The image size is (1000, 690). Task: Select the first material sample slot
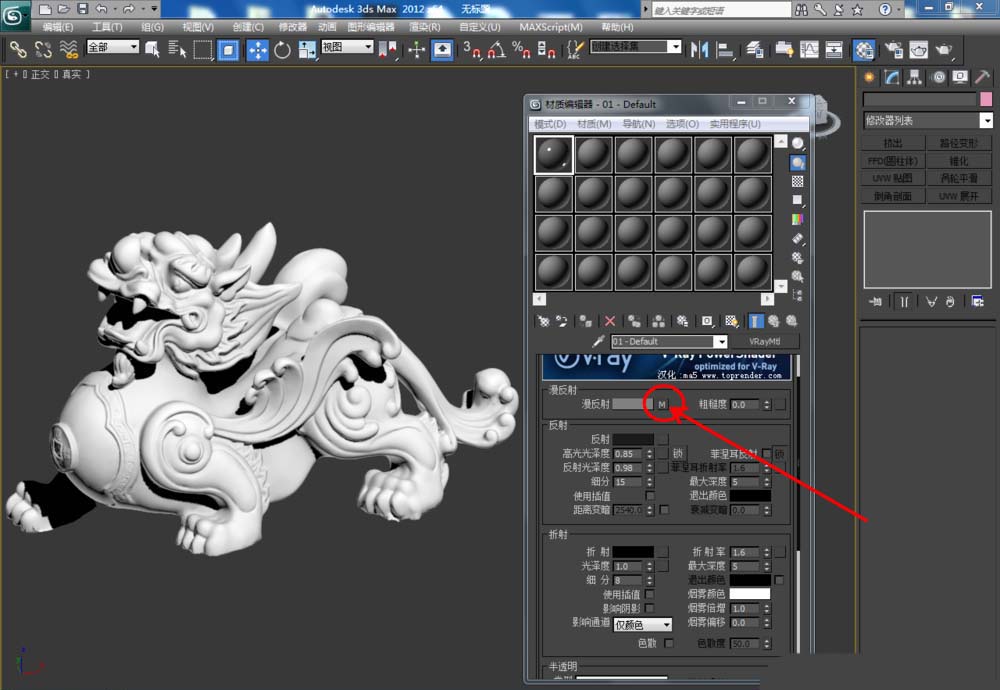[x=553, y=154]
